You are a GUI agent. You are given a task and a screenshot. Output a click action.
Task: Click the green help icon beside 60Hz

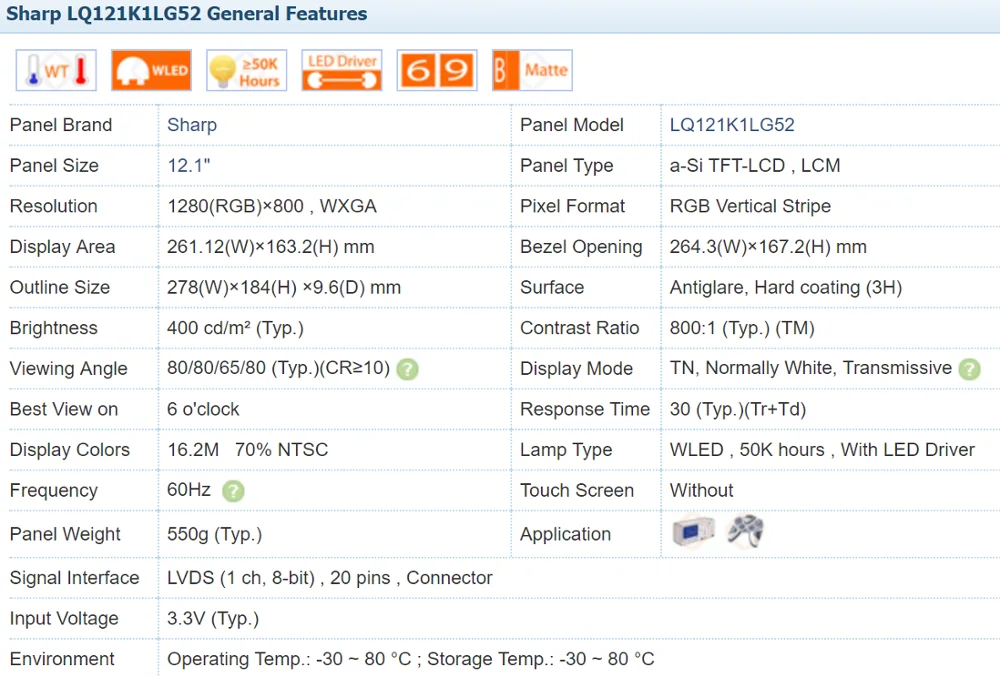coord(233,491)
